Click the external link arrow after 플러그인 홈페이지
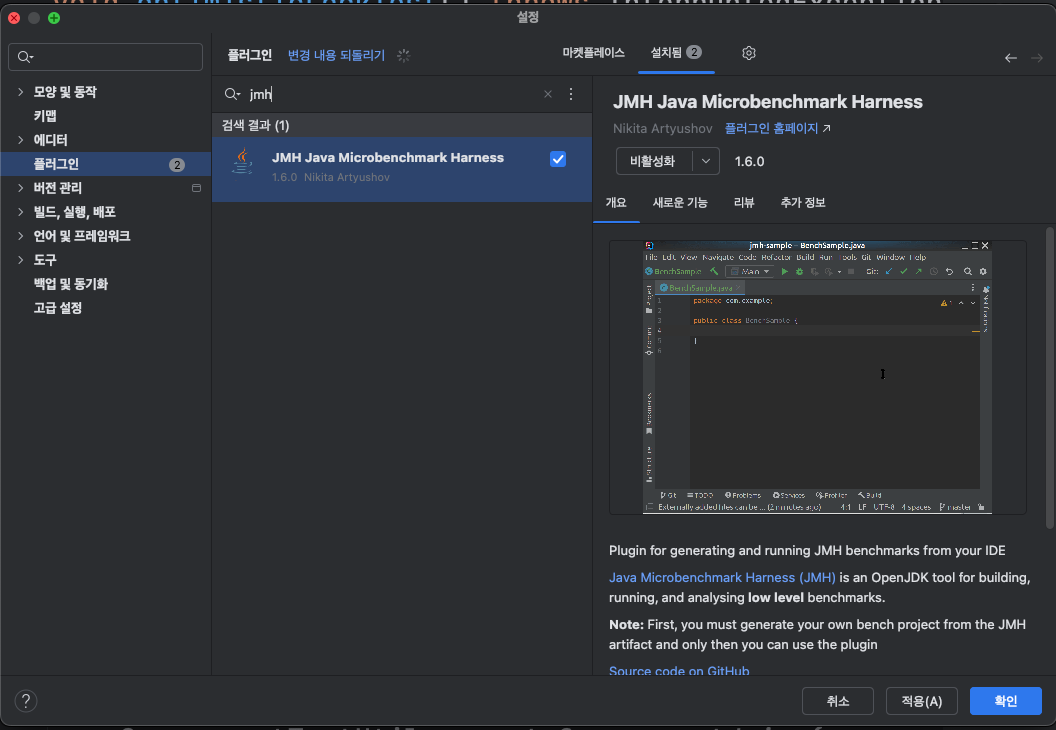1056x730 pixels. point(826,128)
